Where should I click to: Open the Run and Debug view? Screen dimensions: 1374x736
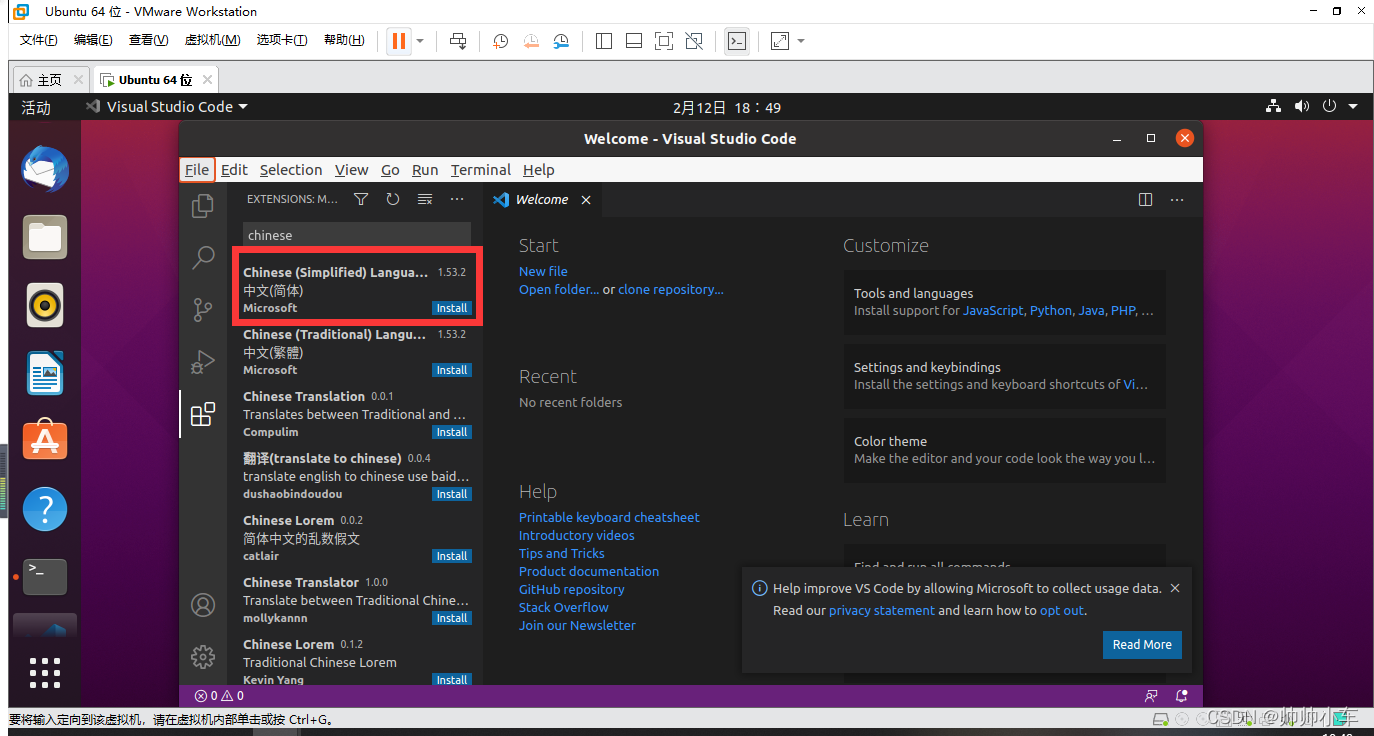pos(203,362)
